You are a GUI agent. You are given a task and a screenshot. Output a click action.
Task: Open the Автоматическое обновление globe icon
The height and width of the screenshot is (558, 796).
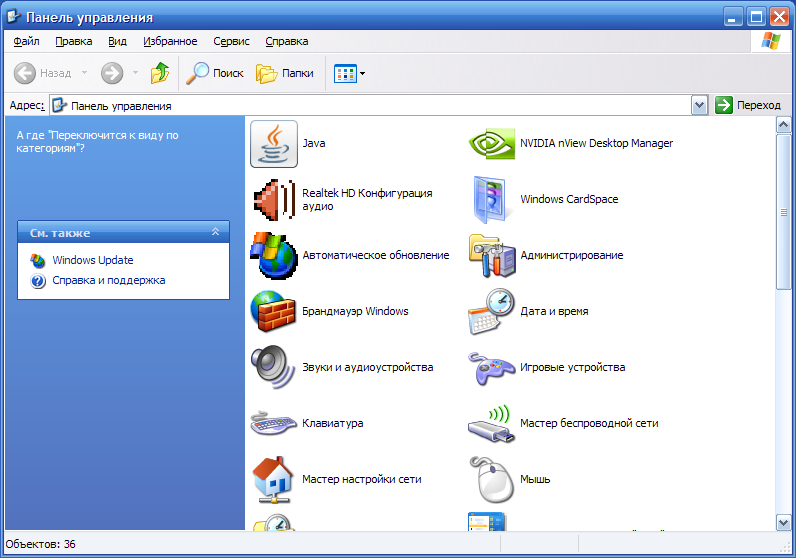[274, 255]
